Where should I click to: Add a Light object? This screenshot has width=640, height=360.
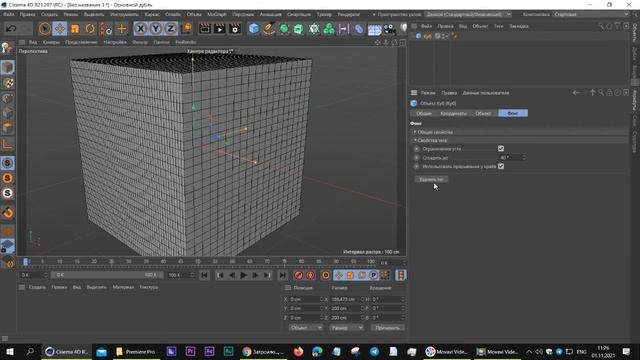coord(403,29)
